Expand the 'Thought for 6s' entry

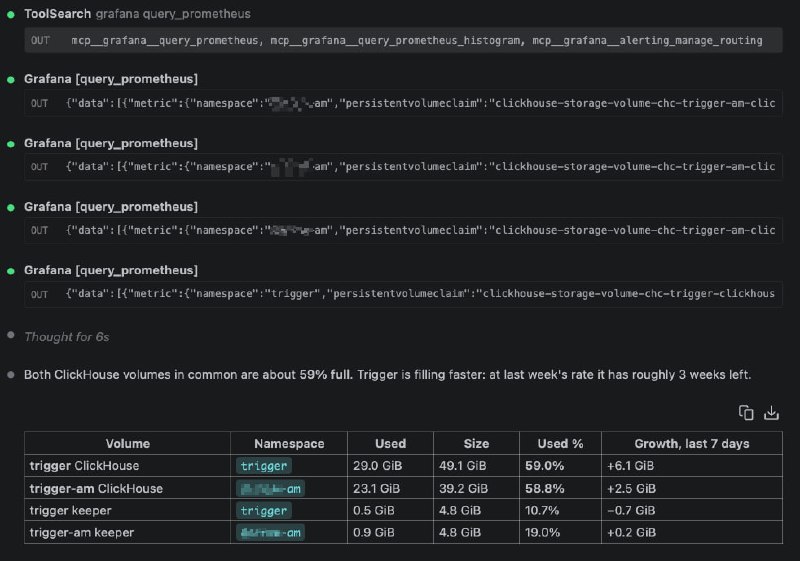coord(66,337)
